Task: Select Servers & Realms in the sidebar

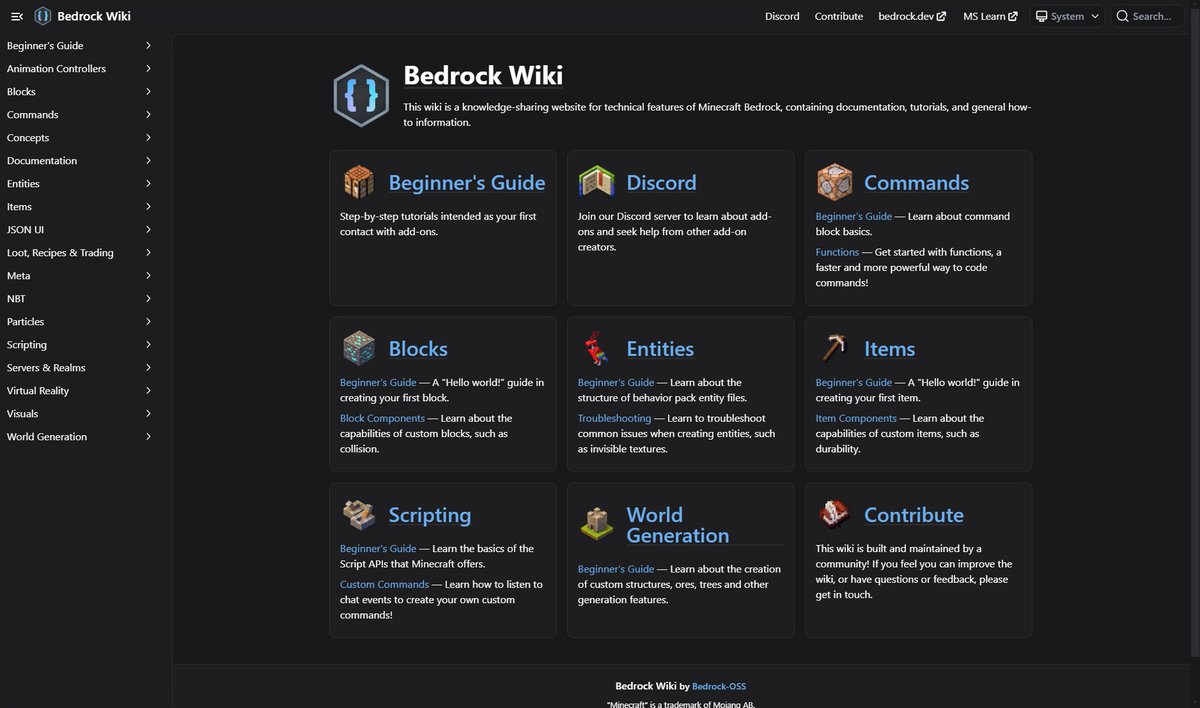Action: (46, 368)
